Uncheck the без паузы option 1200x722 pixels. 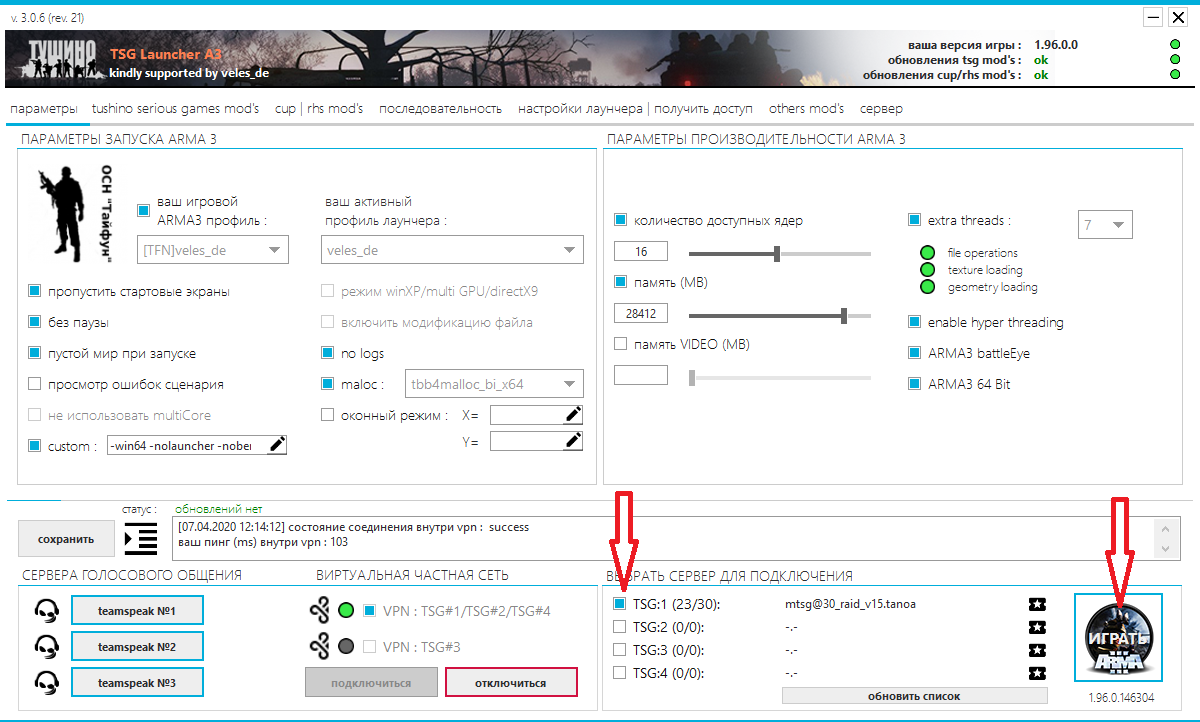point(35,323)
